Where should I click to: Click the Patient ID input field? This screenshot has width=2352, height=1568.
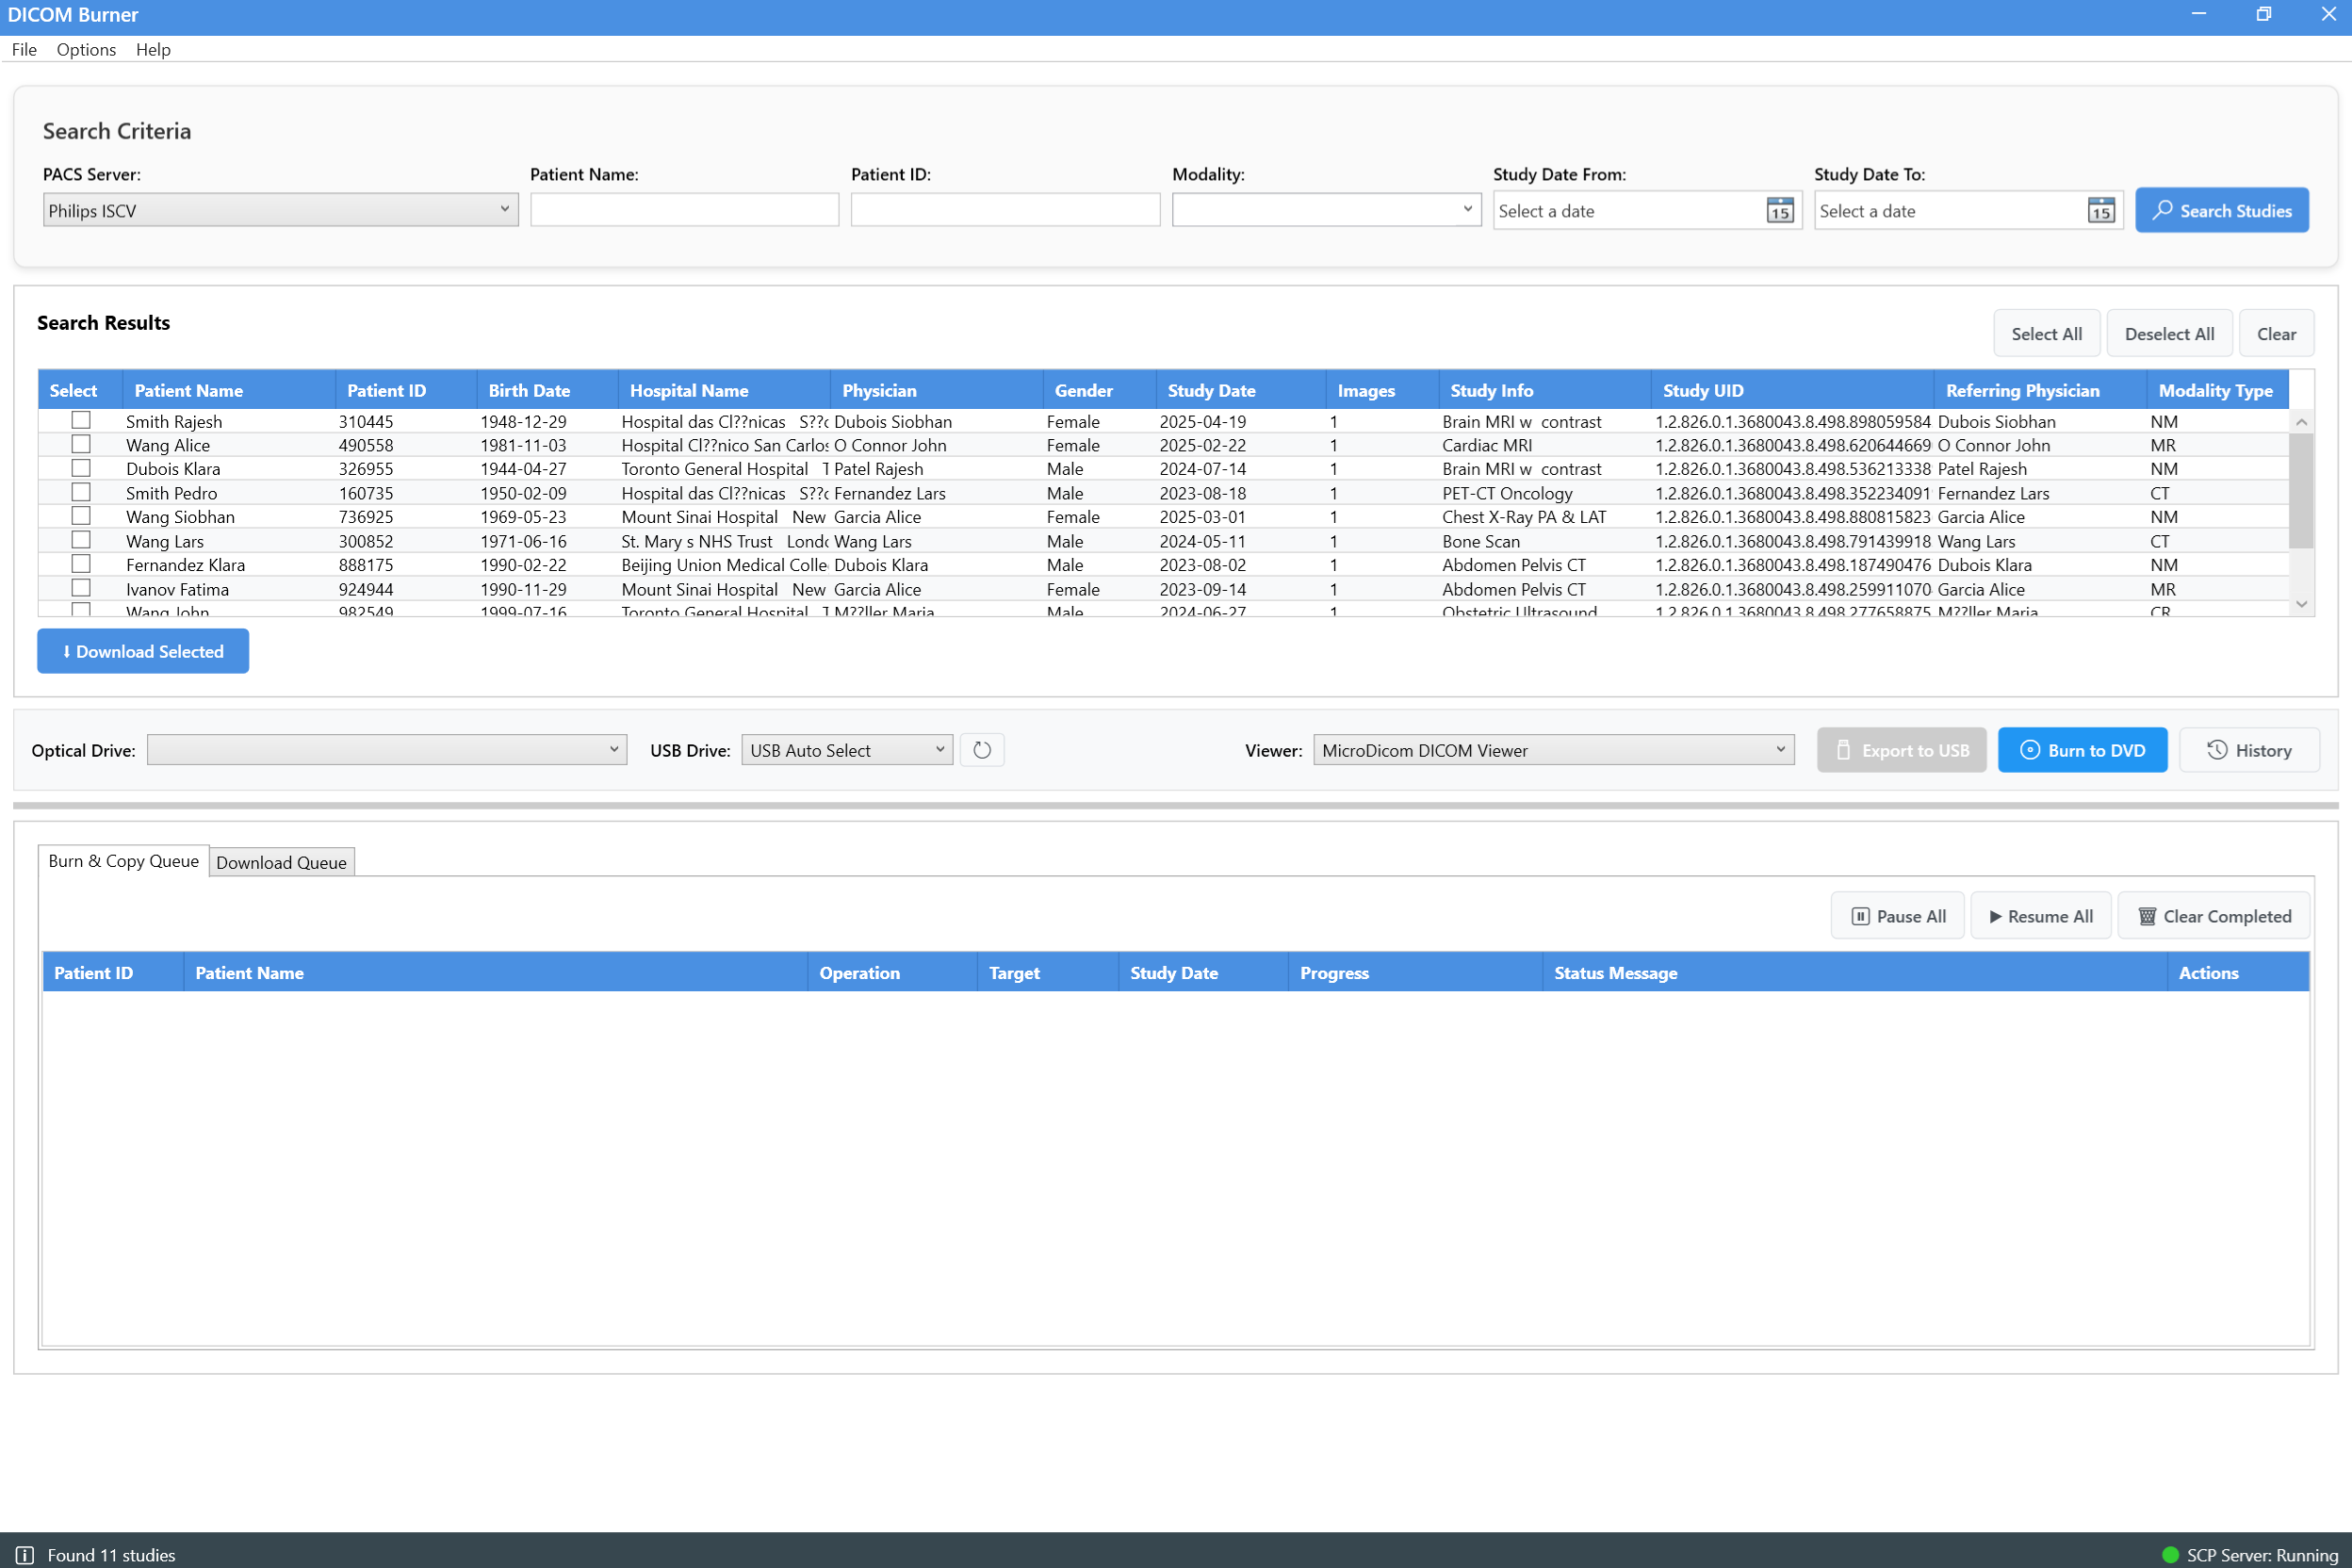click(x=1005, y=210)
